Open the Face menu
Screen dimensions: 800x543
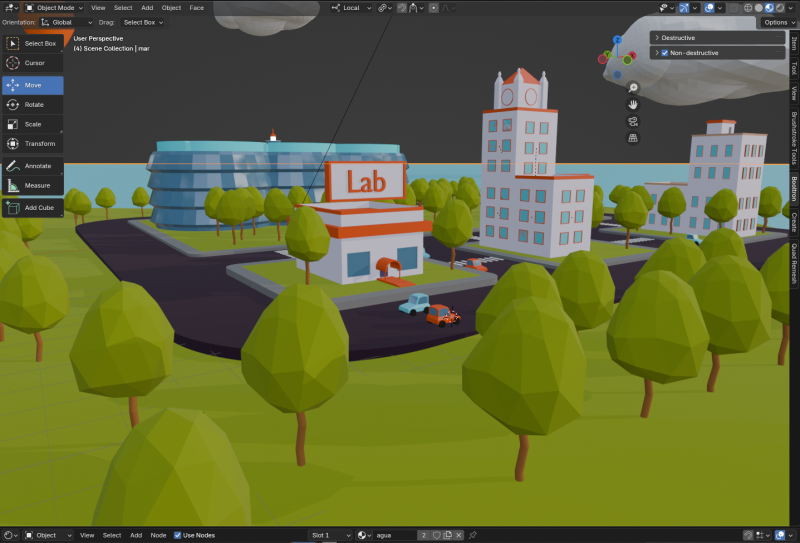coord(196,8)
